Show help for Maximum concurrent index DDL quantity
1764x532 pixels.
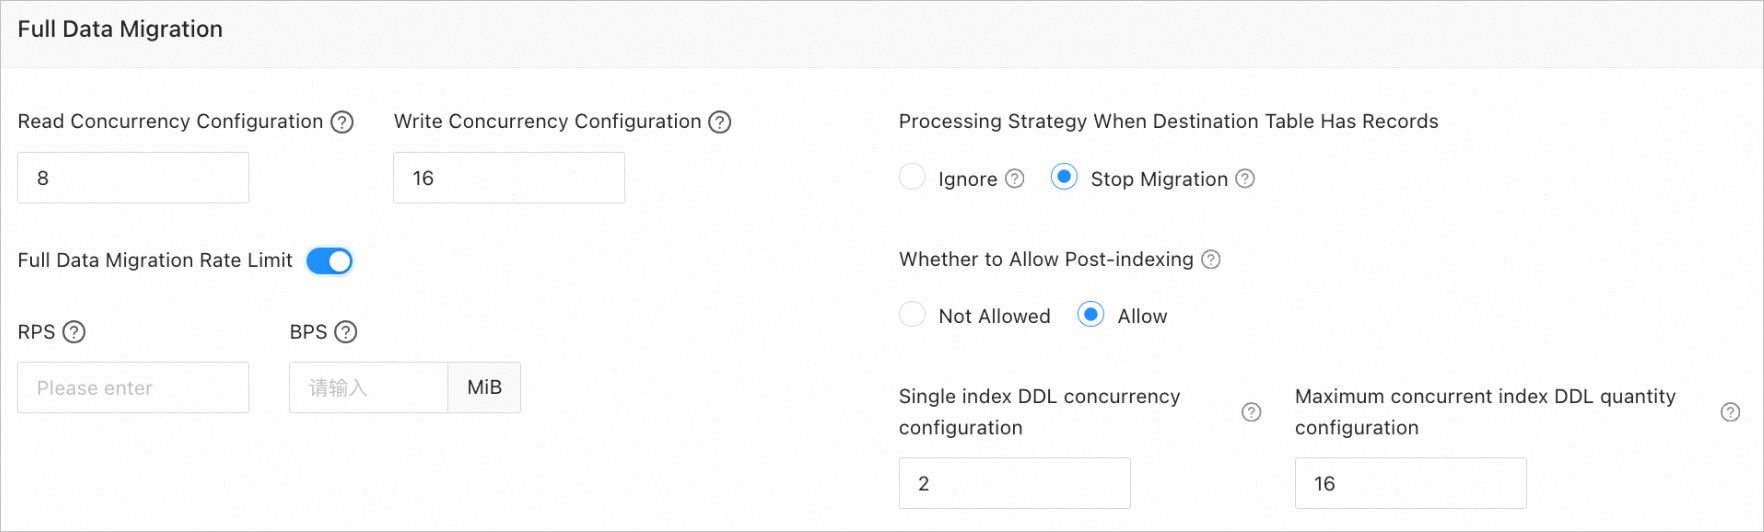(x=1730, y=412)
